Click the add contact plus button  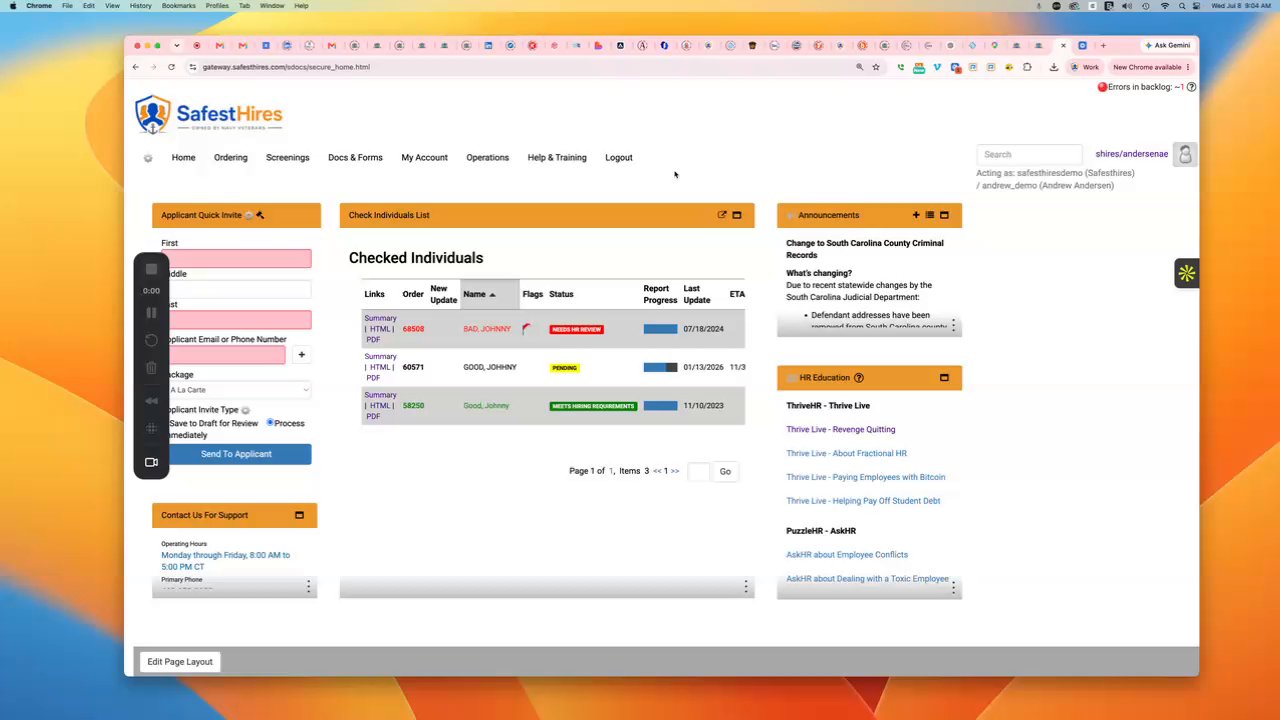click(301, 355)
